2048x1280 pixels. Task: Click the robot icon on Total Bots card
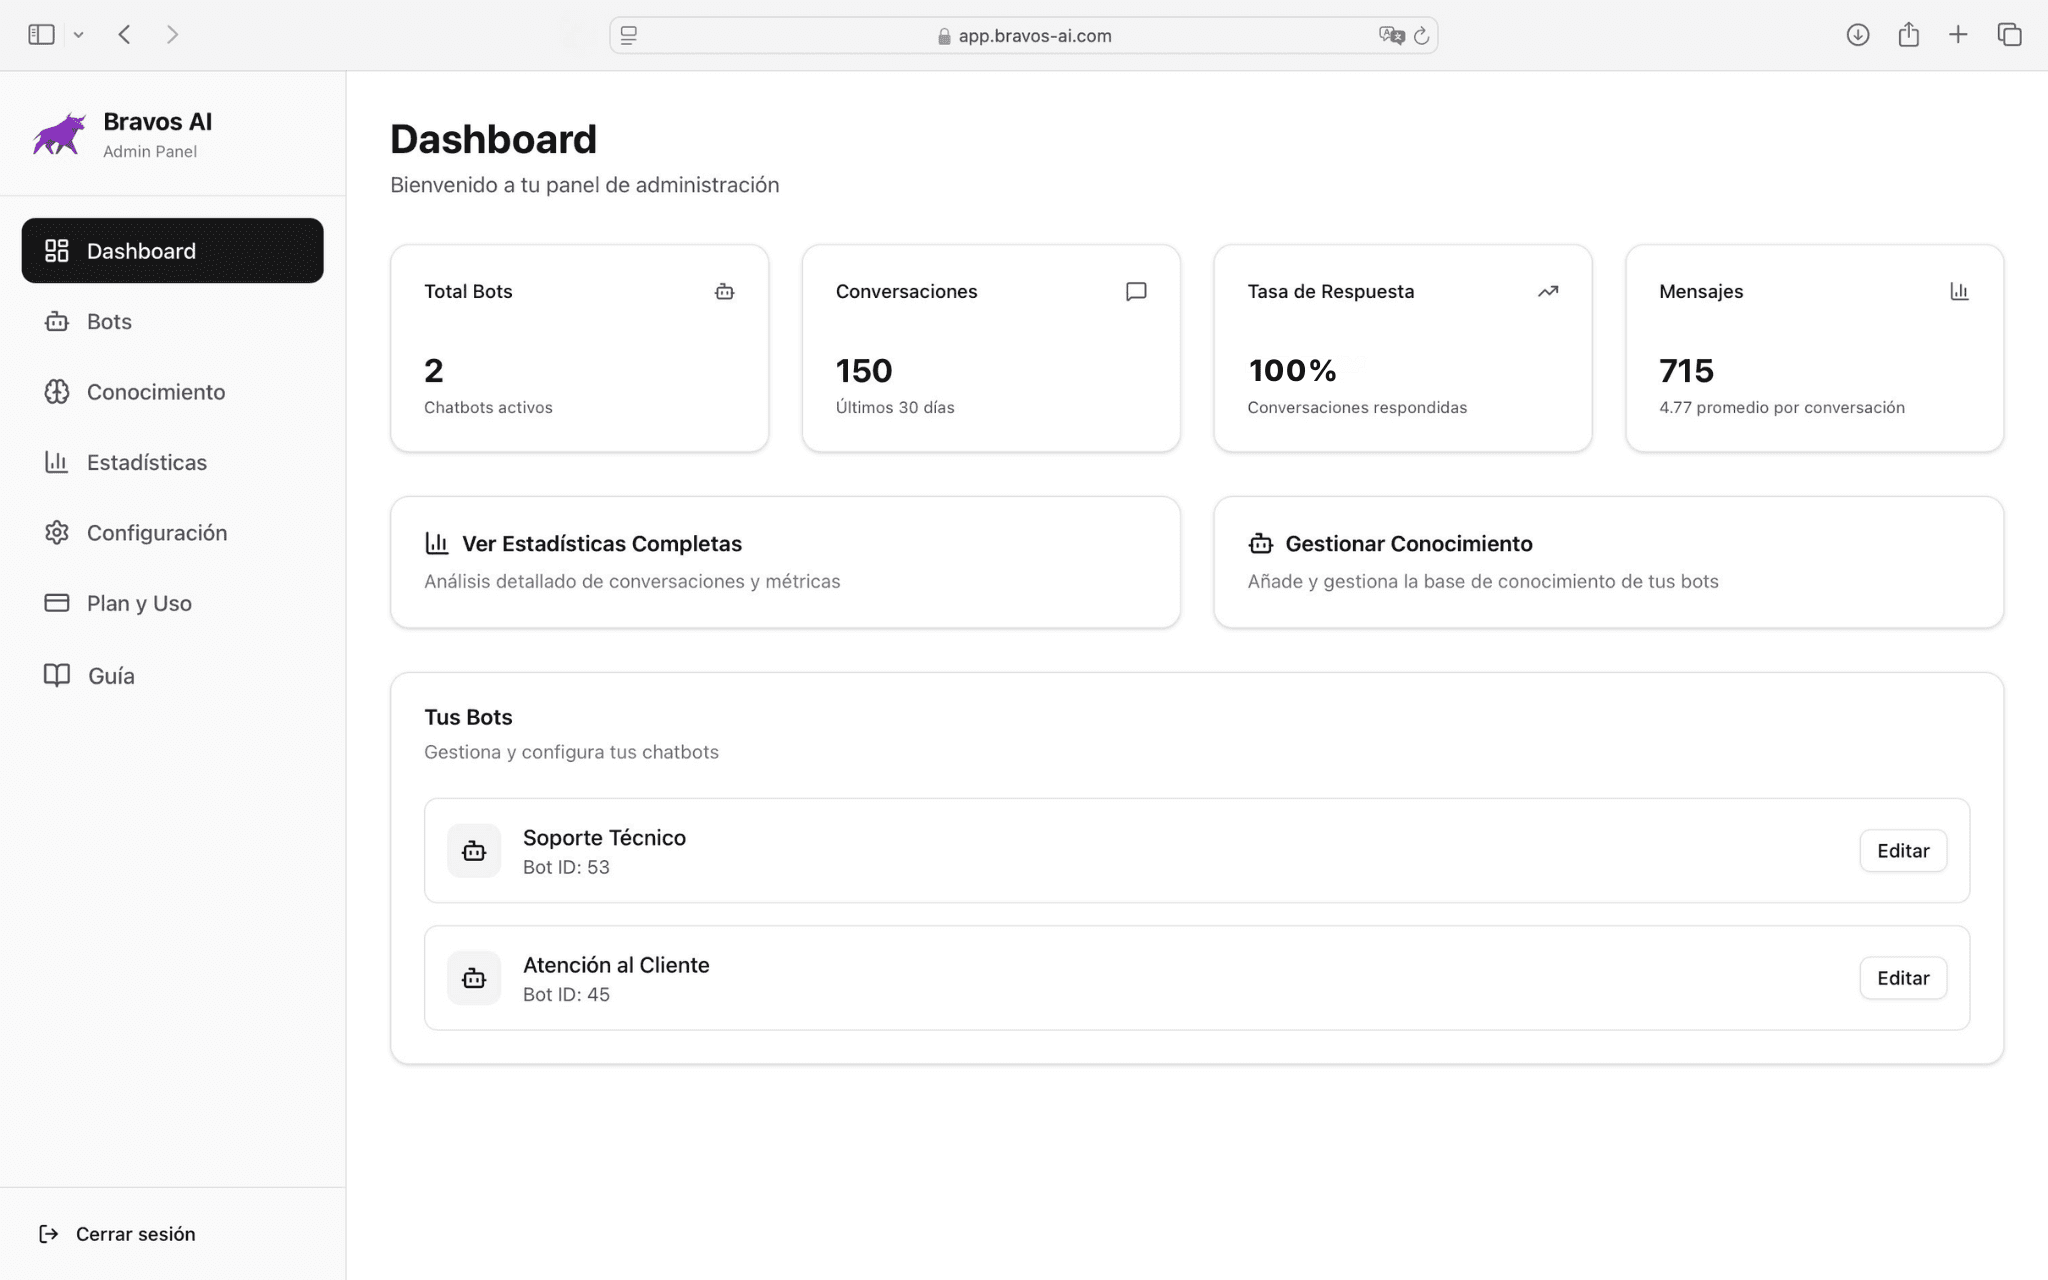(x=724, y=291)
